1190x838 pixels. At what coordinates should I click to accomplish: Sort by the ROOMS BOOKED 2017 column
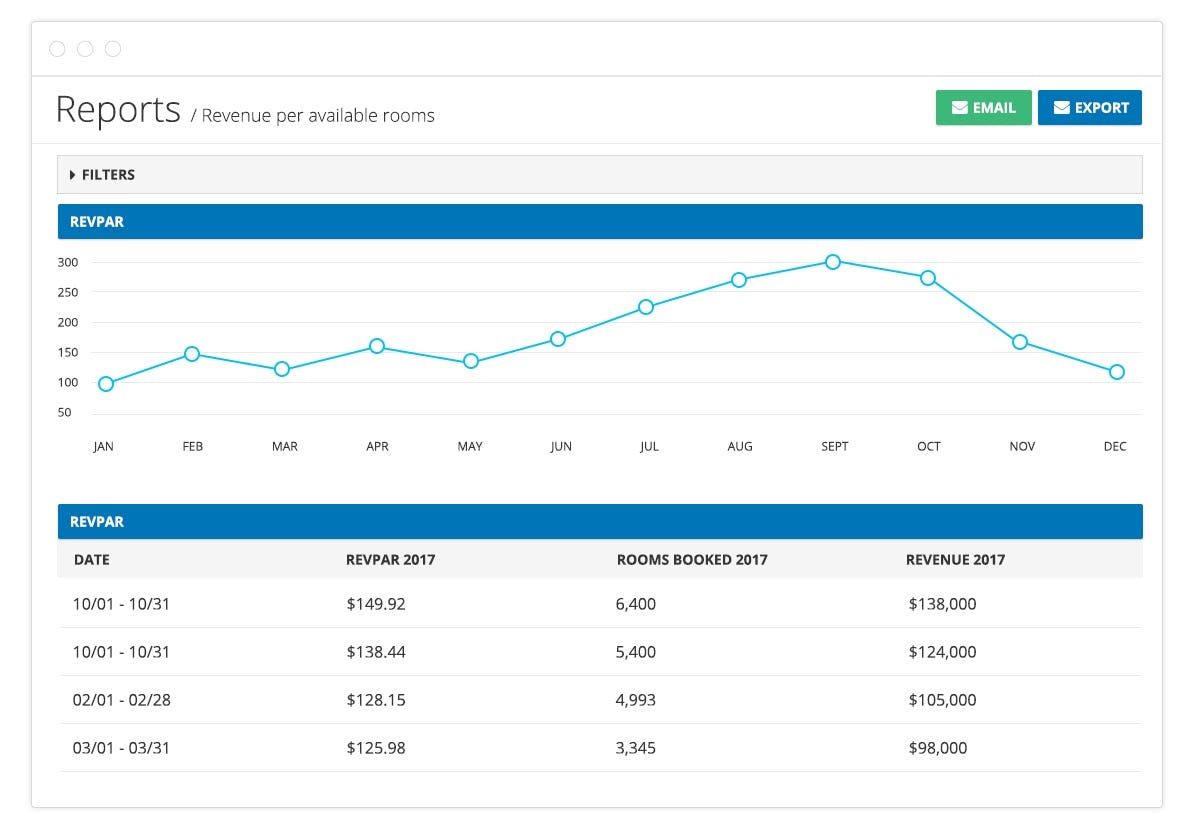click(692, 560)
